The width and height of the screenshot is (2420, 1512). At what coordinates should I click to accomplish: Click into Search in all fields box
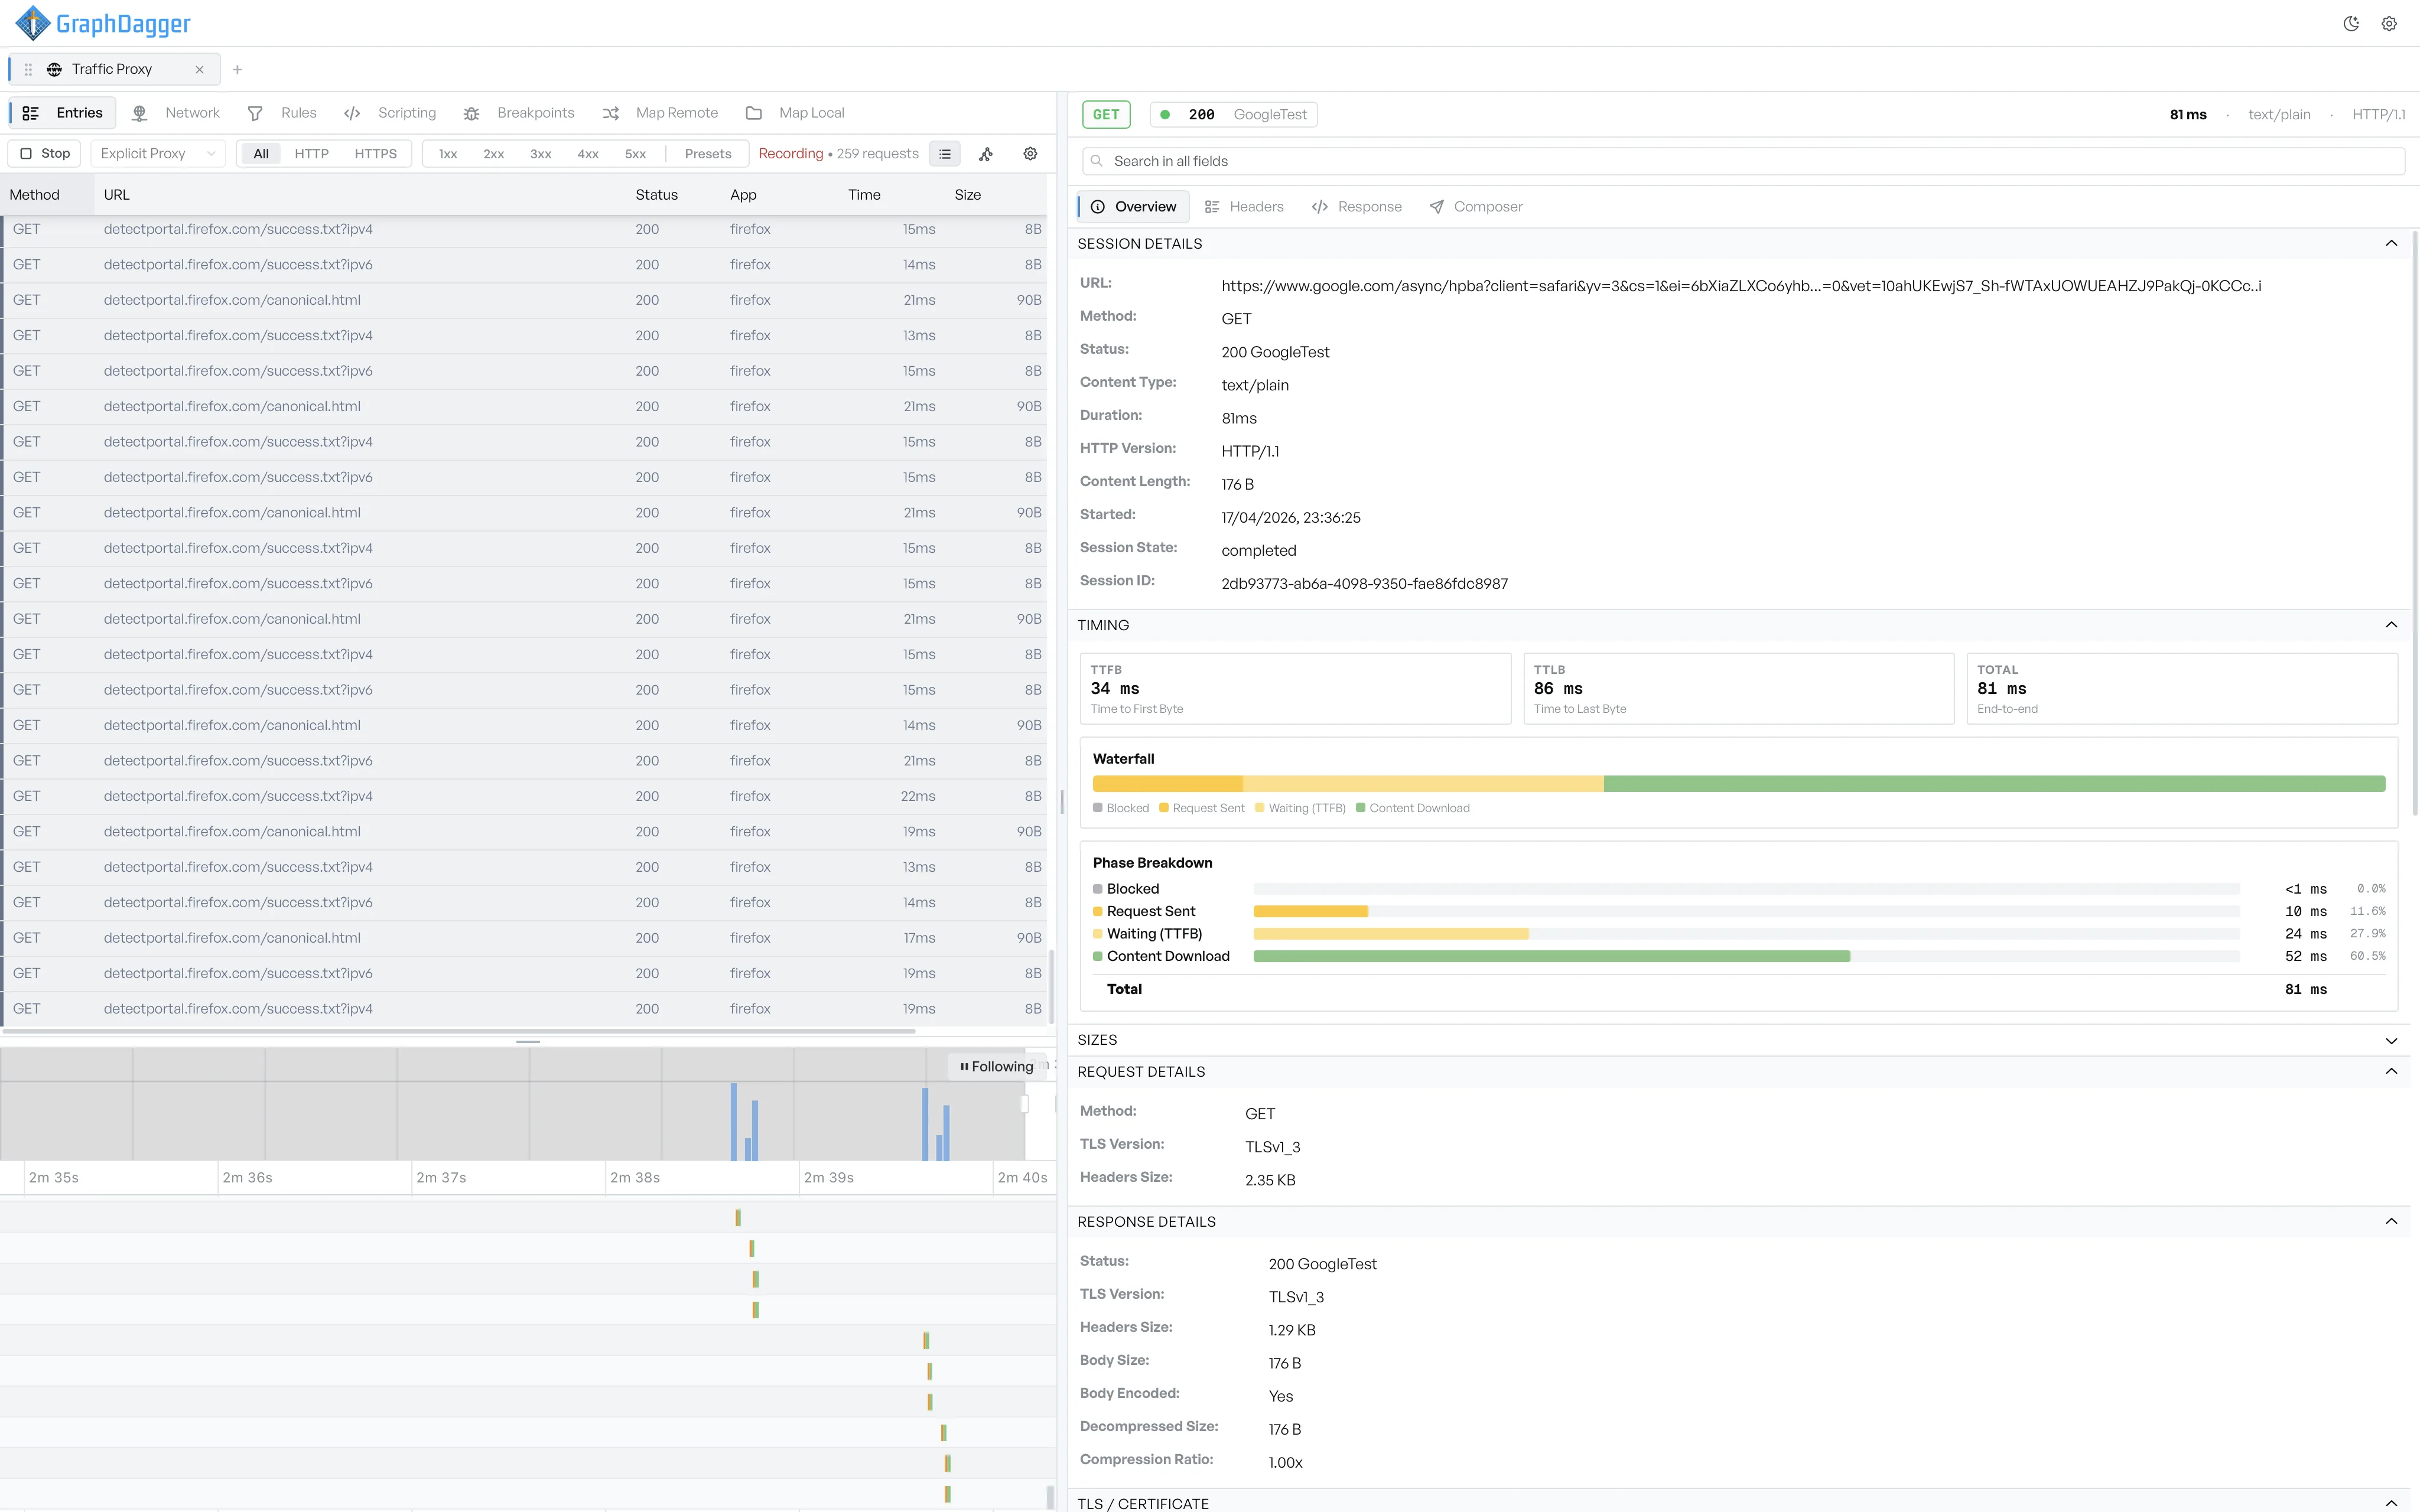tap(1743, 161)
